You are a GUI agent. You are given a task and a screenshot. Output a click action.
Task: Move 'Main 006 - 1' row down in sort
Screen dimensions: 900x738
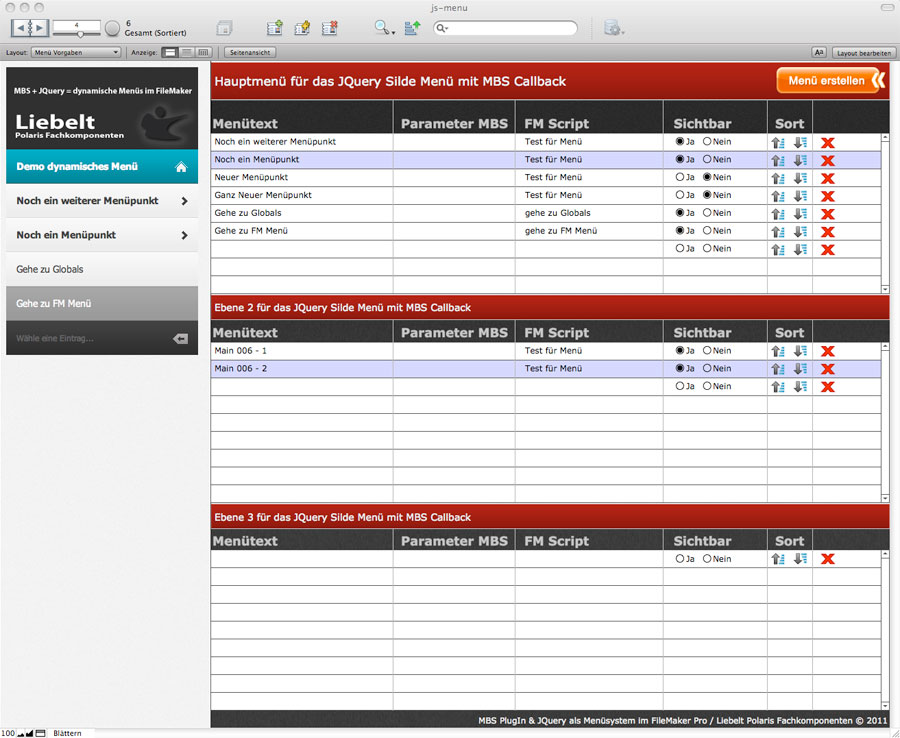point(800,352)
